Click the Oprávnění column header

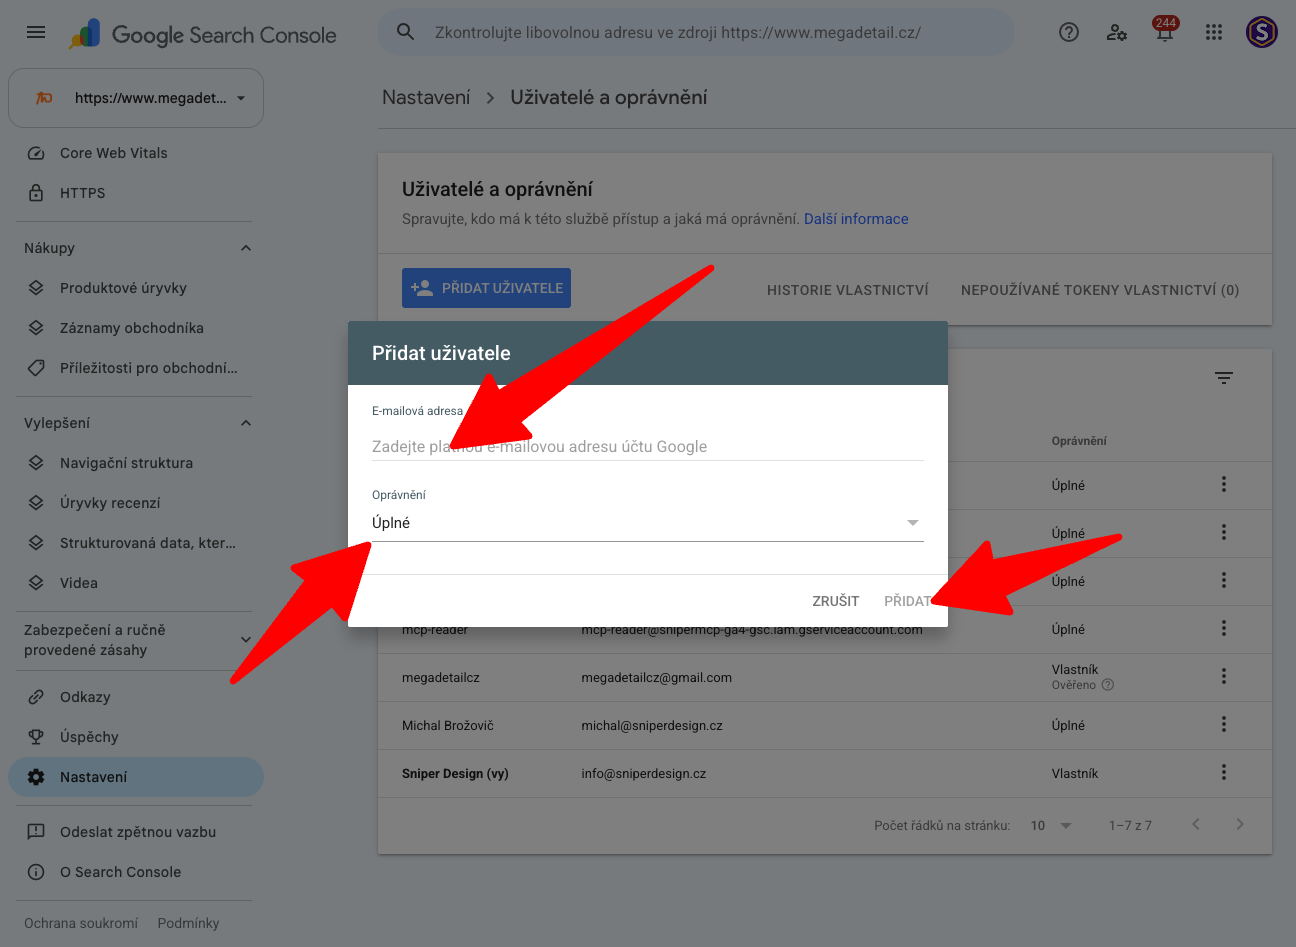[x=1079, y=441]
